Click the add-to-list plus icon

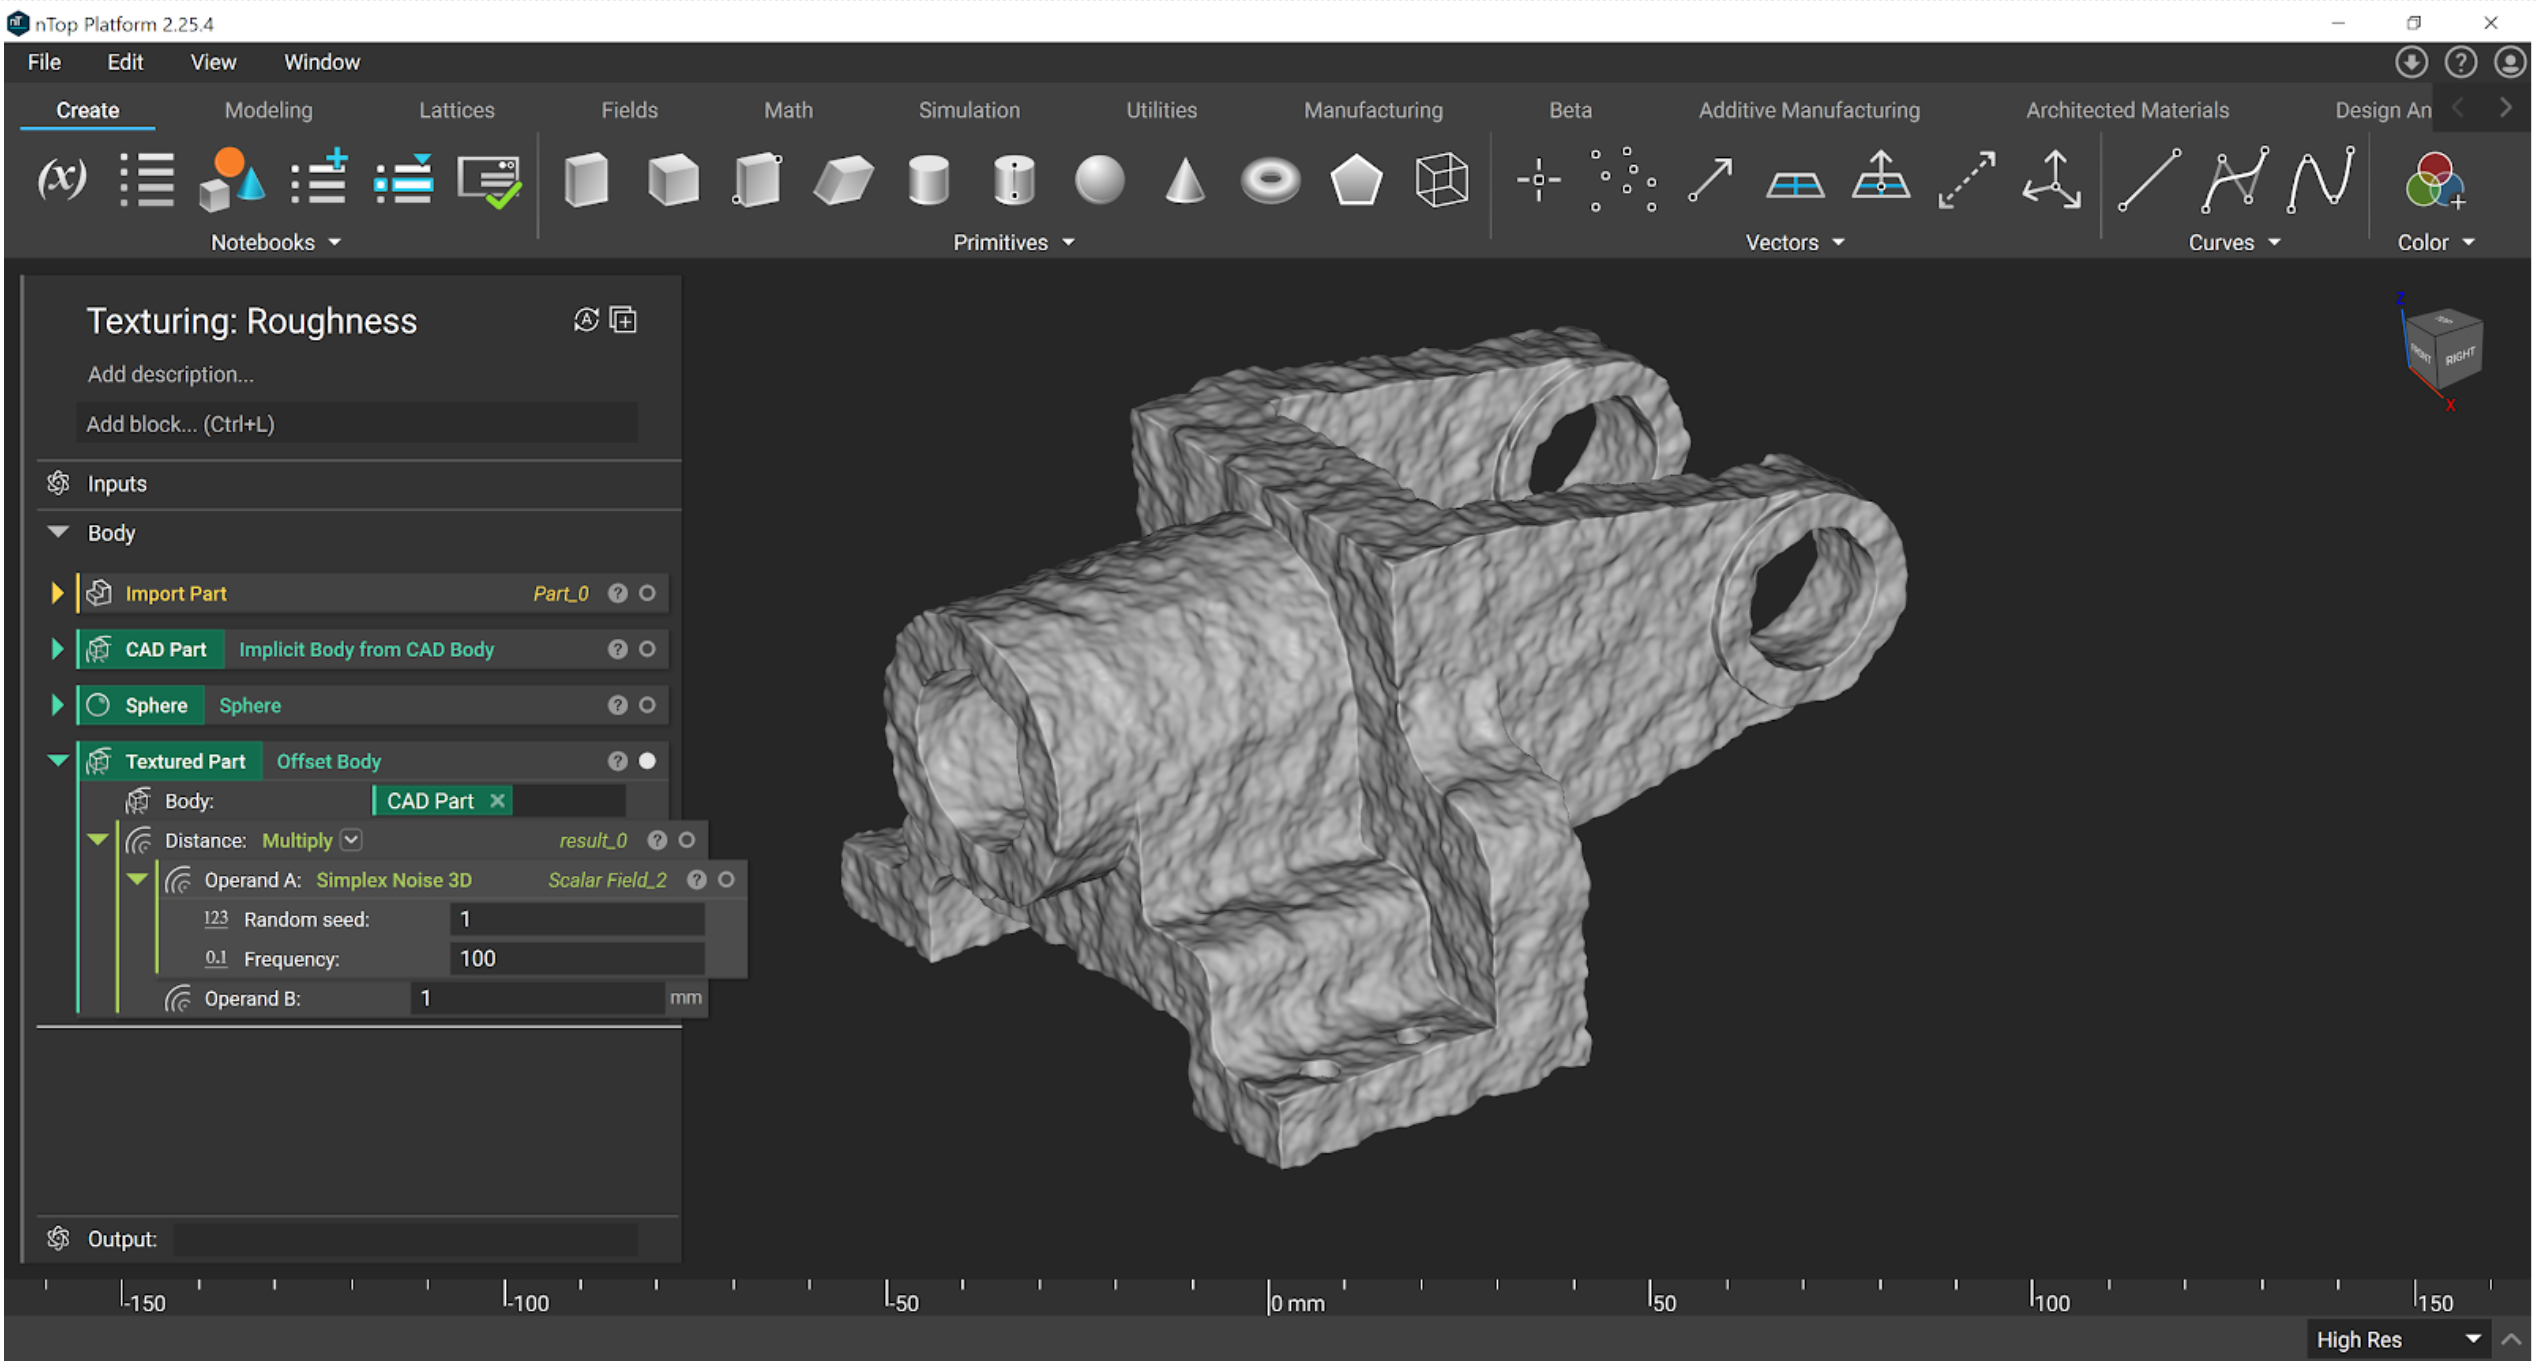[318, 178]
